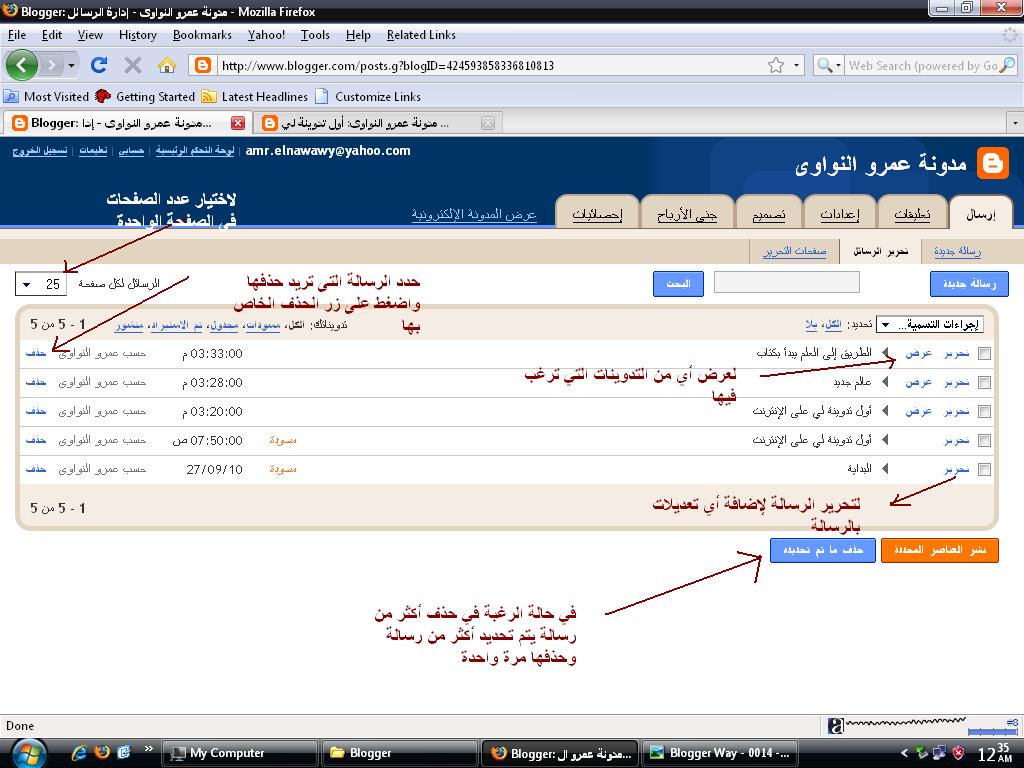The height and width of the screenshot is (768, 1024).
Task: Switch to the تصميم design tab
Action: [769, 214]
